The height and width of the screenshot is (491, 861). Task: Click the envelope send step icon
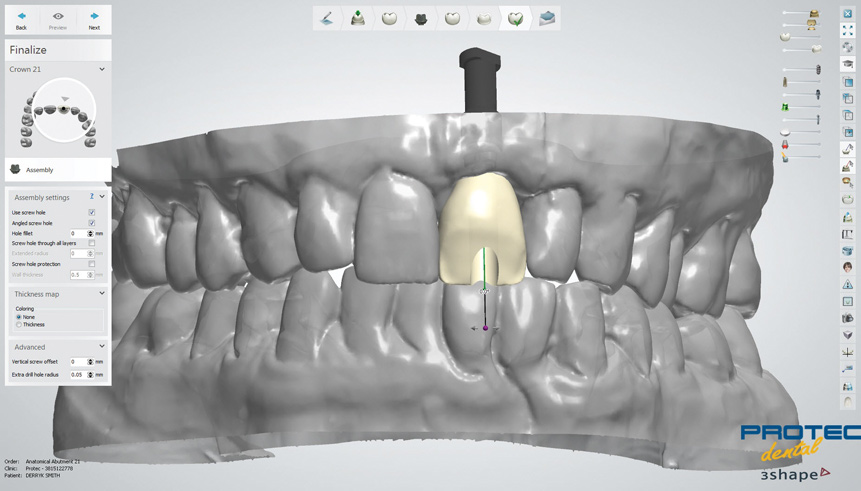point(547,18)
